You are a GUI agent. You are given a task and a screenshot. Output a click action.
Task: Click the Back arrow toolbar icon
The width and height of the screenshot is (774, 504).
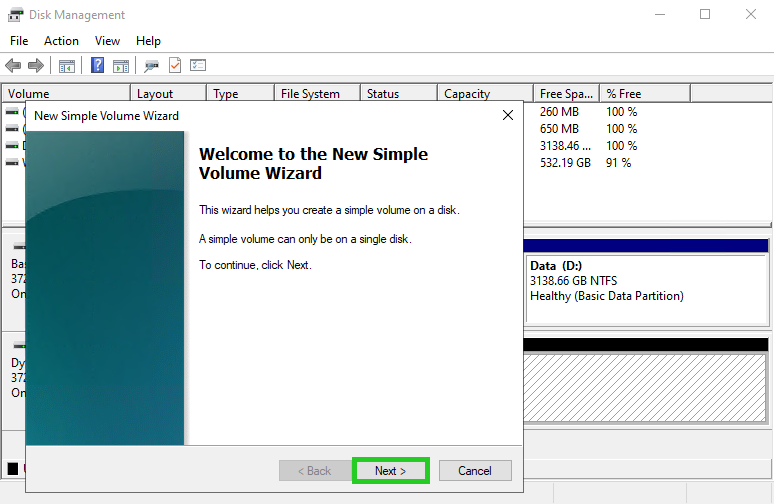click(13, 65)
